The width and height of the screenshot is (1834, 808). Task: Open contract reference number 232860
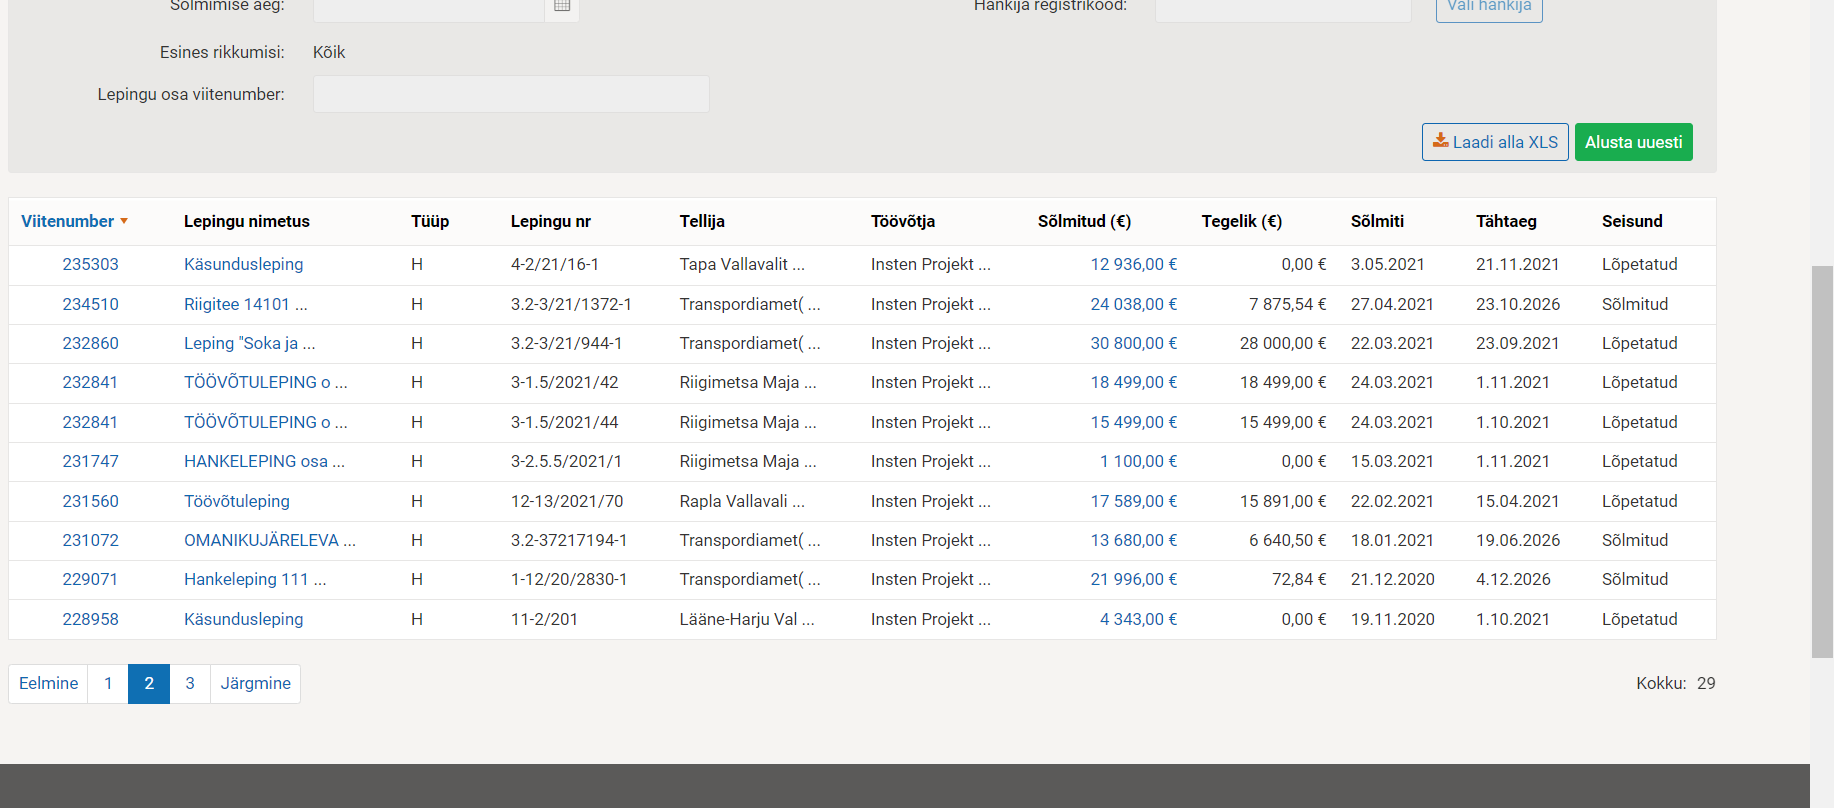[90, 343]
